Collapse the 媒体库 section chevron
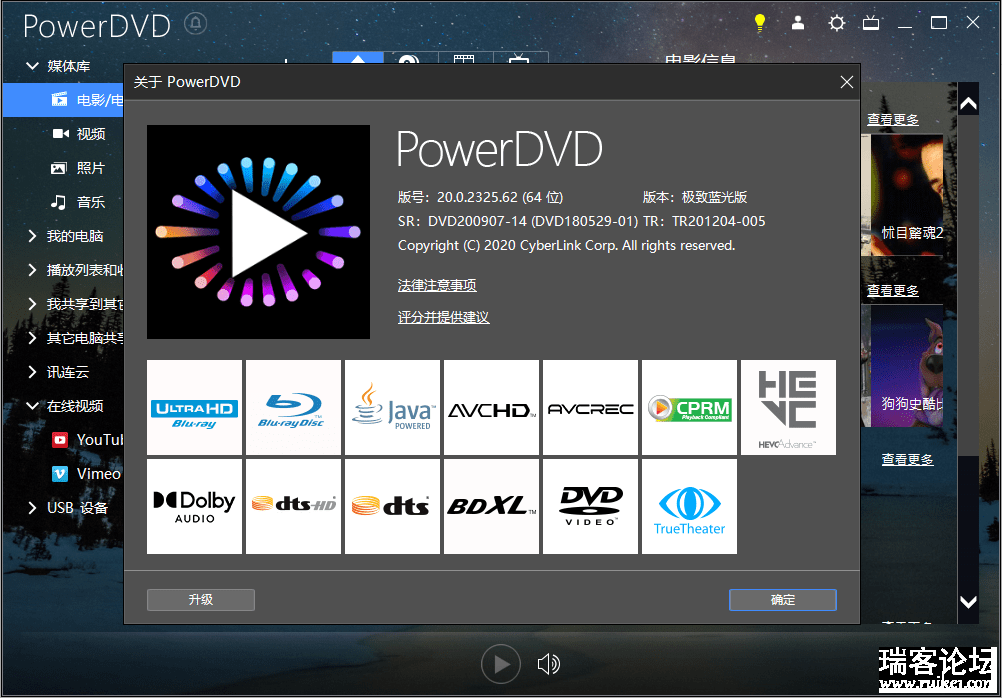Viewport: 1002px width, 698px height. (x=32, y=66)
